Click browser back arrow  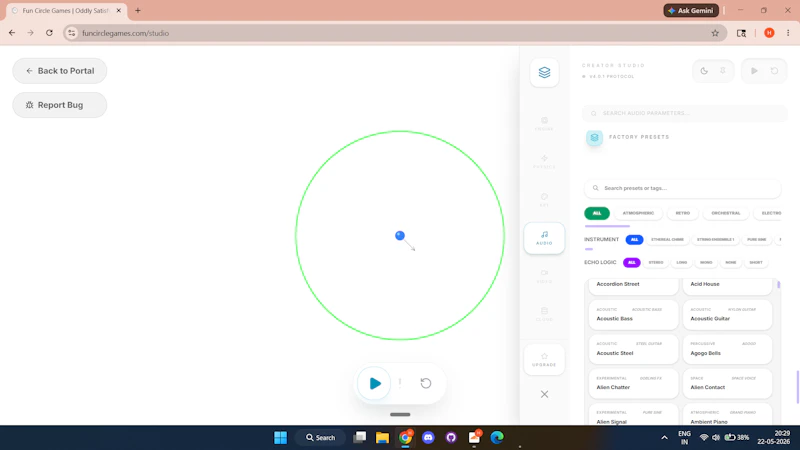[12, 33]
